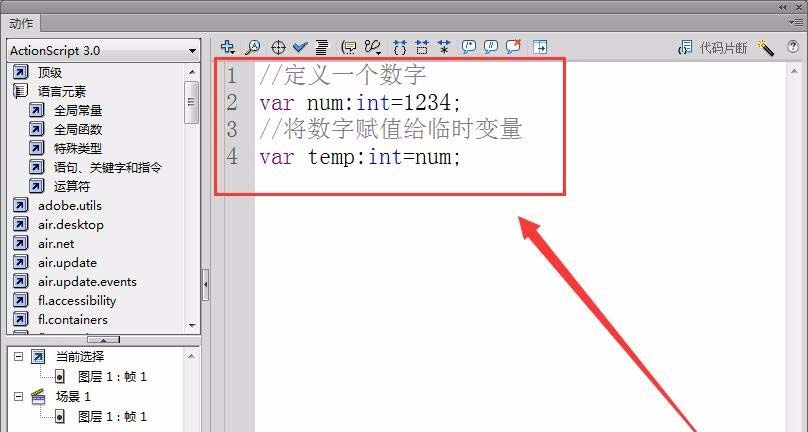Image resolution: width=808 pixels, height=432 pixels.
Task: Remove comment icon with red mark
Action: click(x=513, y=47)
